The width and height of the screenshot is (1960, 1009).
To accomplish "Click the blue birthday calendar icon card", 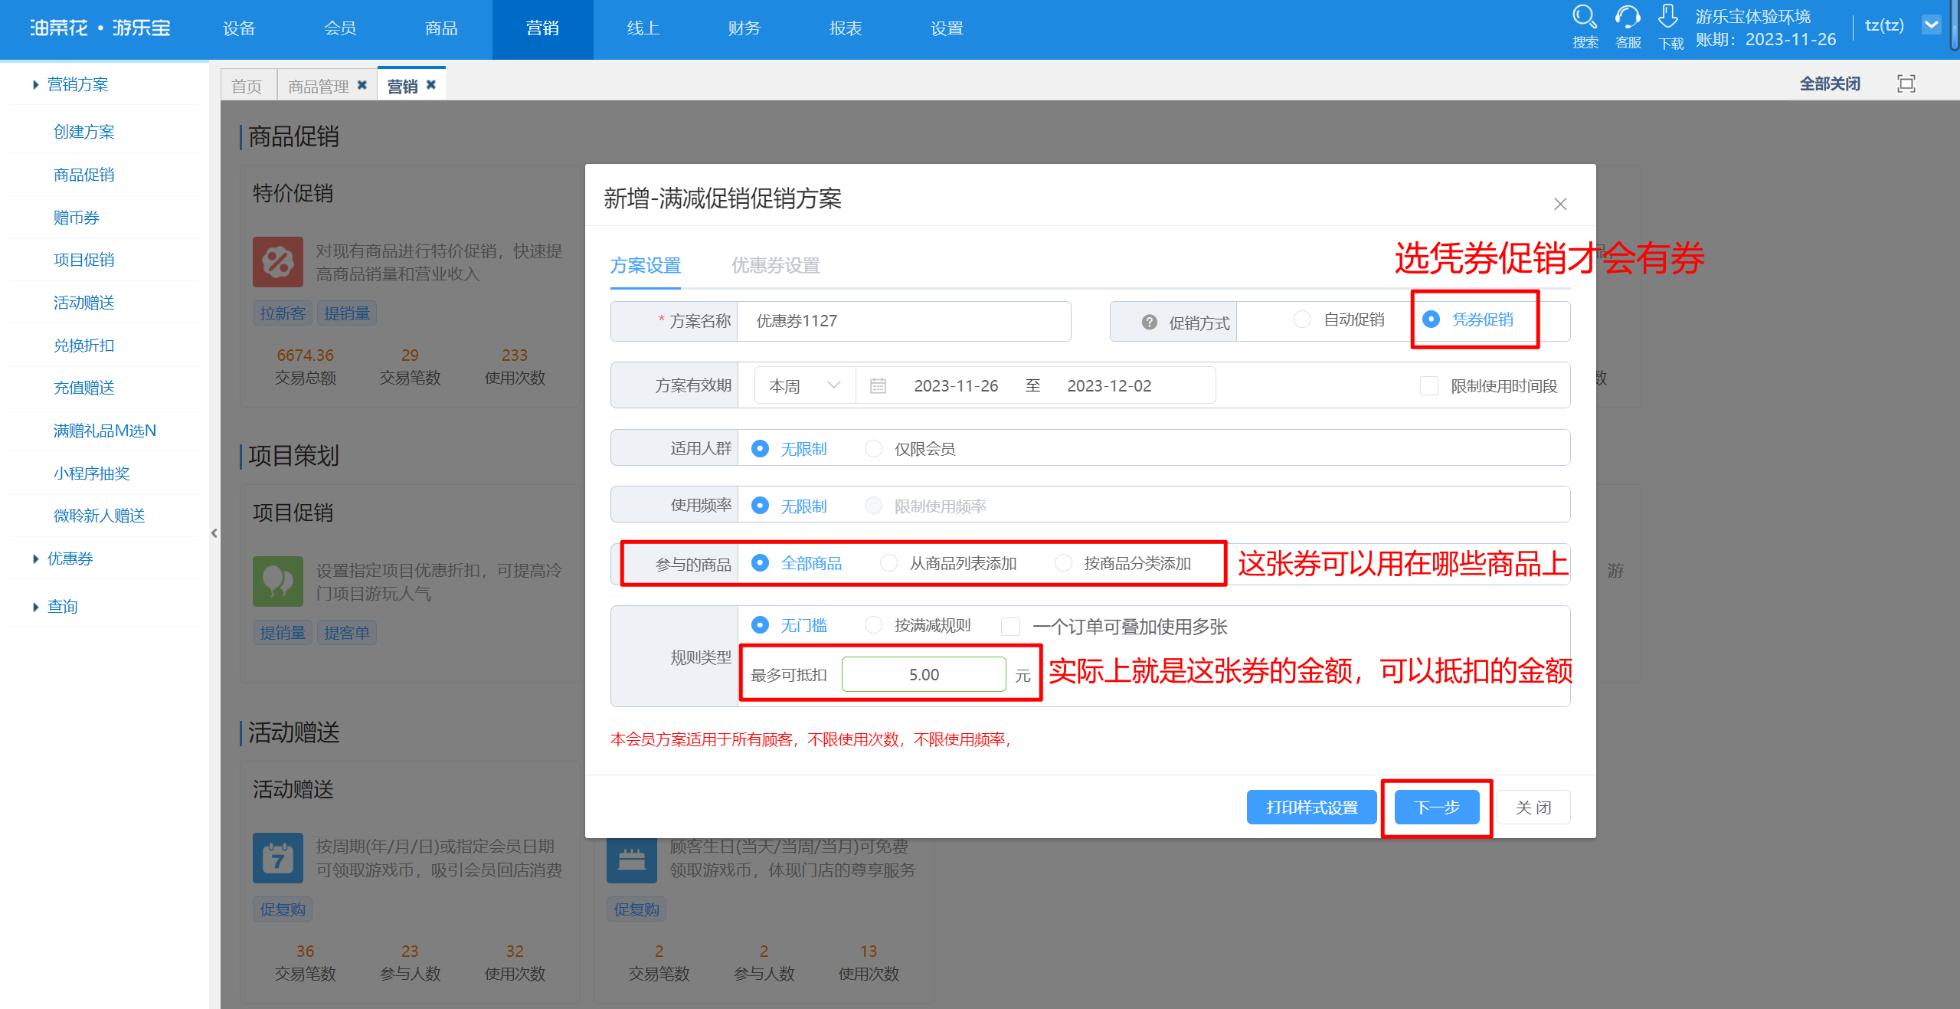I will click(x=631, y=858).
